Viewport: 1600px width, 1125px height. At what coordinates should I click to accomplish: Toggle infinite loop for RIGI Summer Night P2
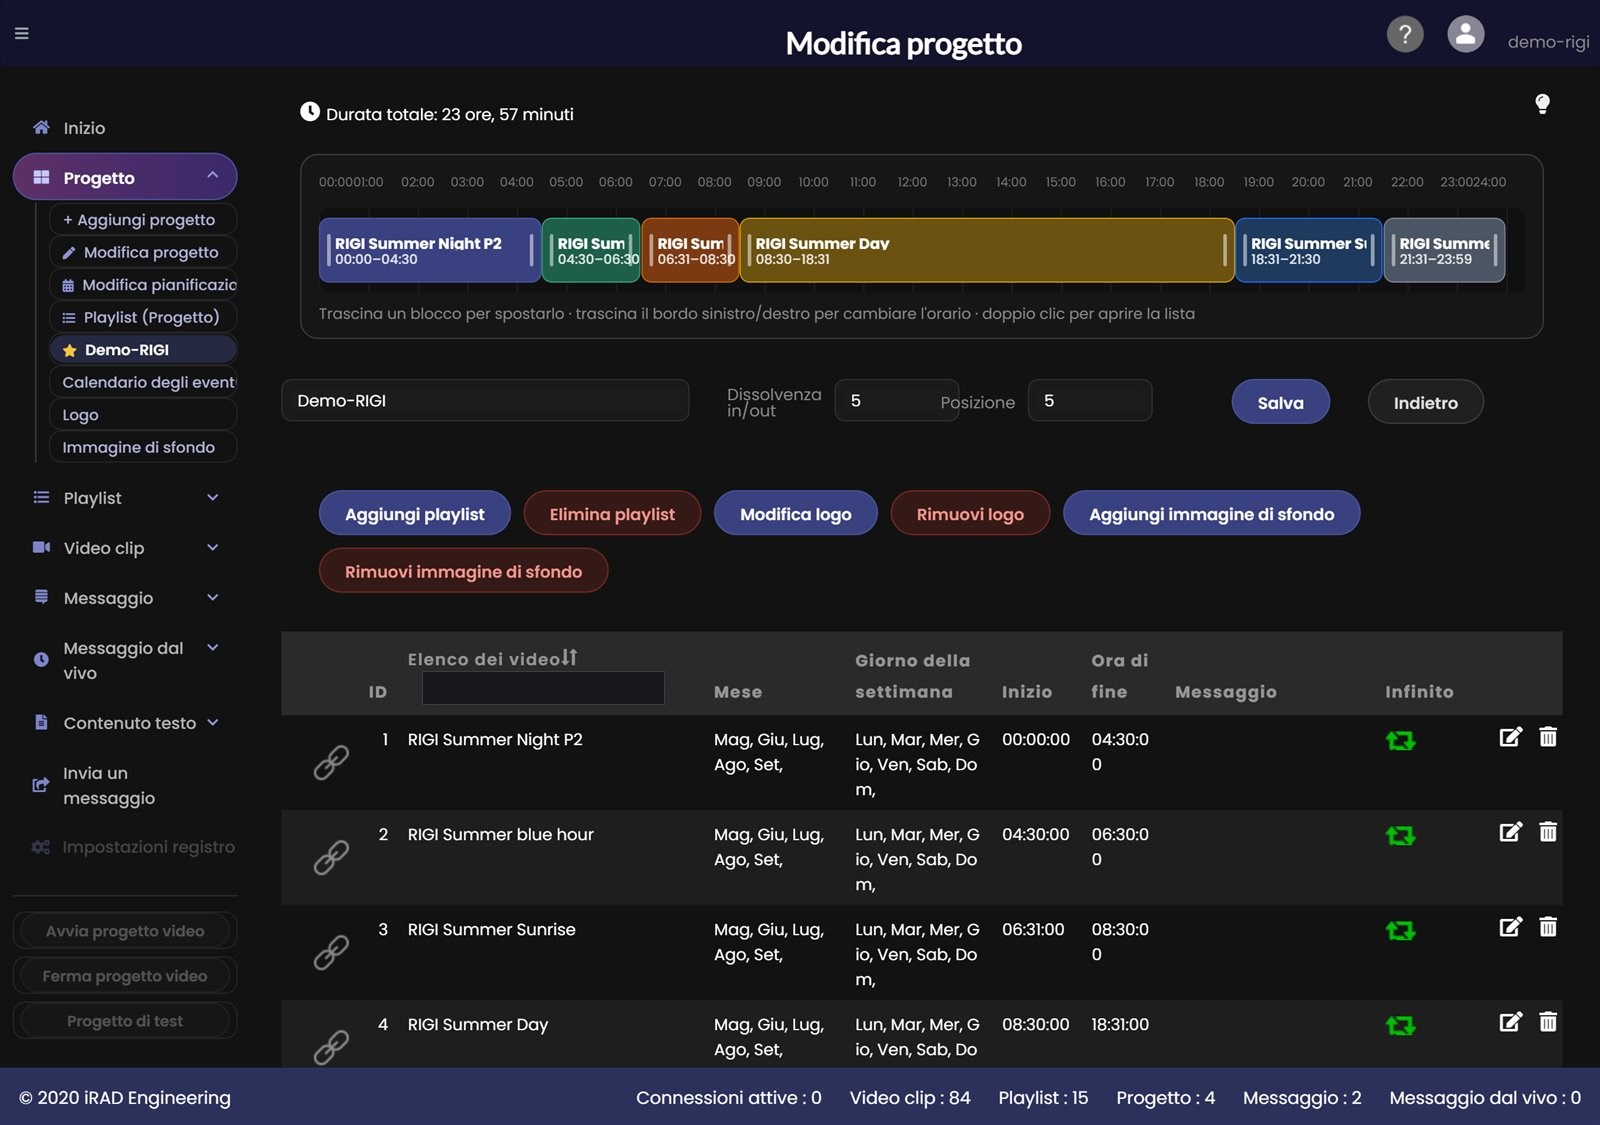click(1400, 741)
